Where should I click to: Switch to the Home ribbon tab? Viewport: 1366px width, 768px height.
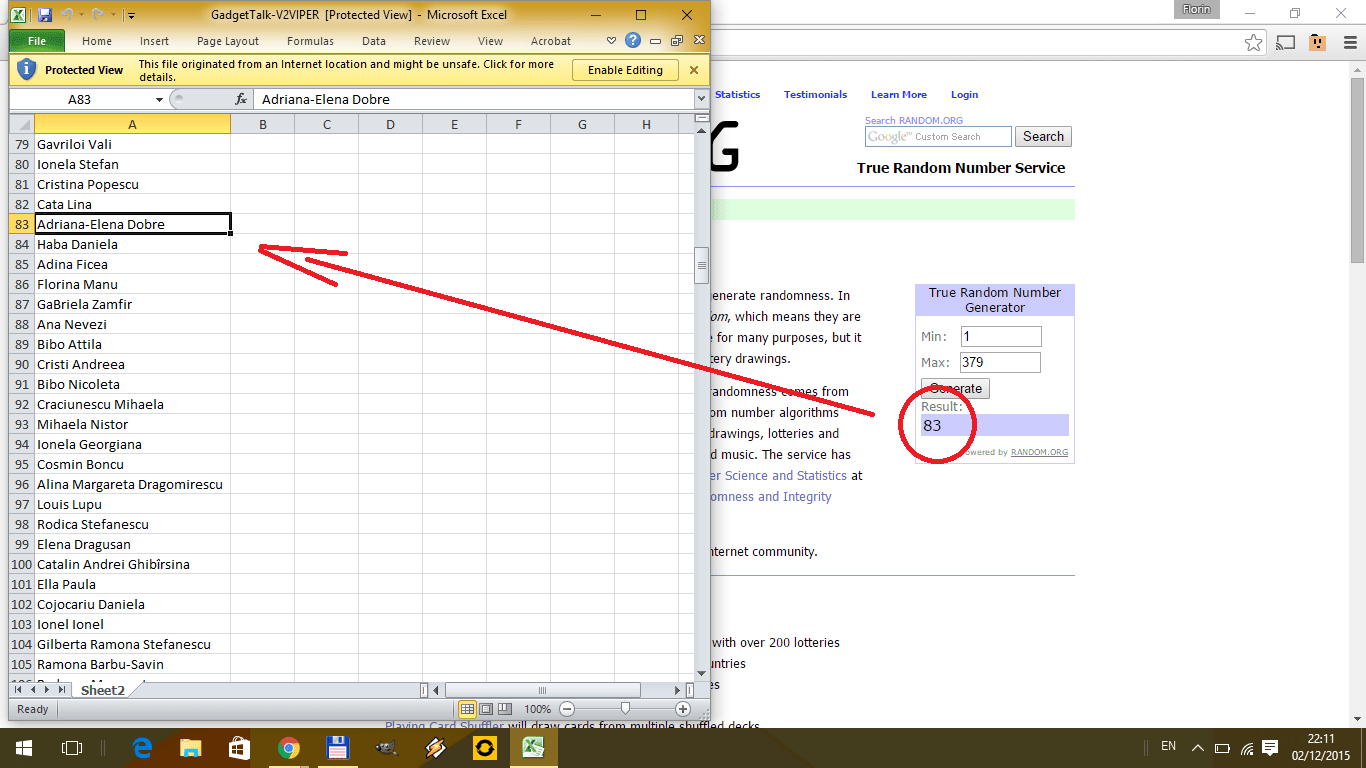coord(97,41)
